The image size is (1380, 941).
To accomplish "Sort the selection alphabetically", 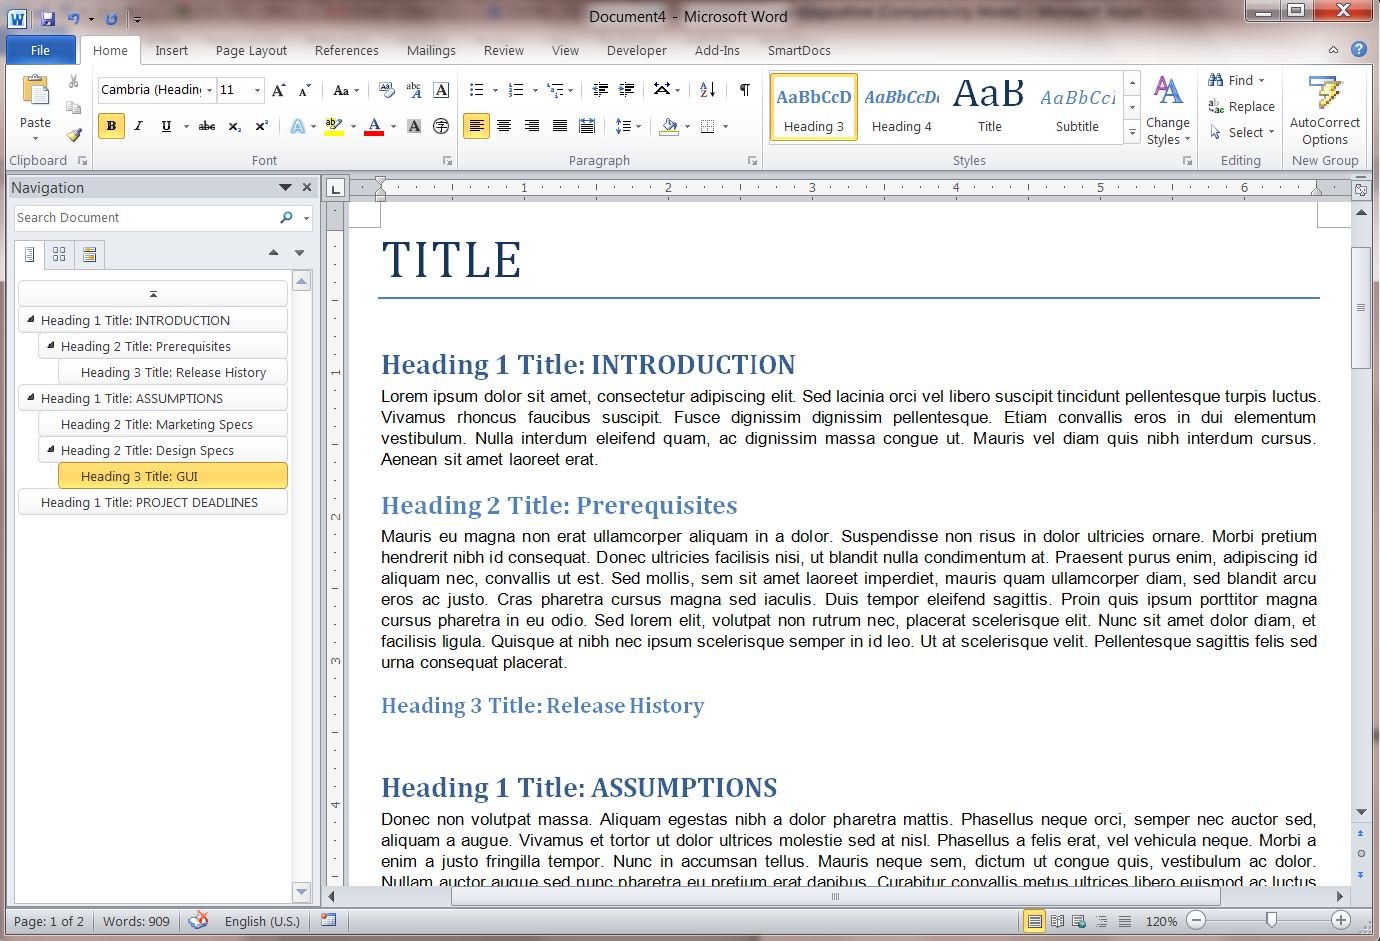I will [x=708, y=90].
